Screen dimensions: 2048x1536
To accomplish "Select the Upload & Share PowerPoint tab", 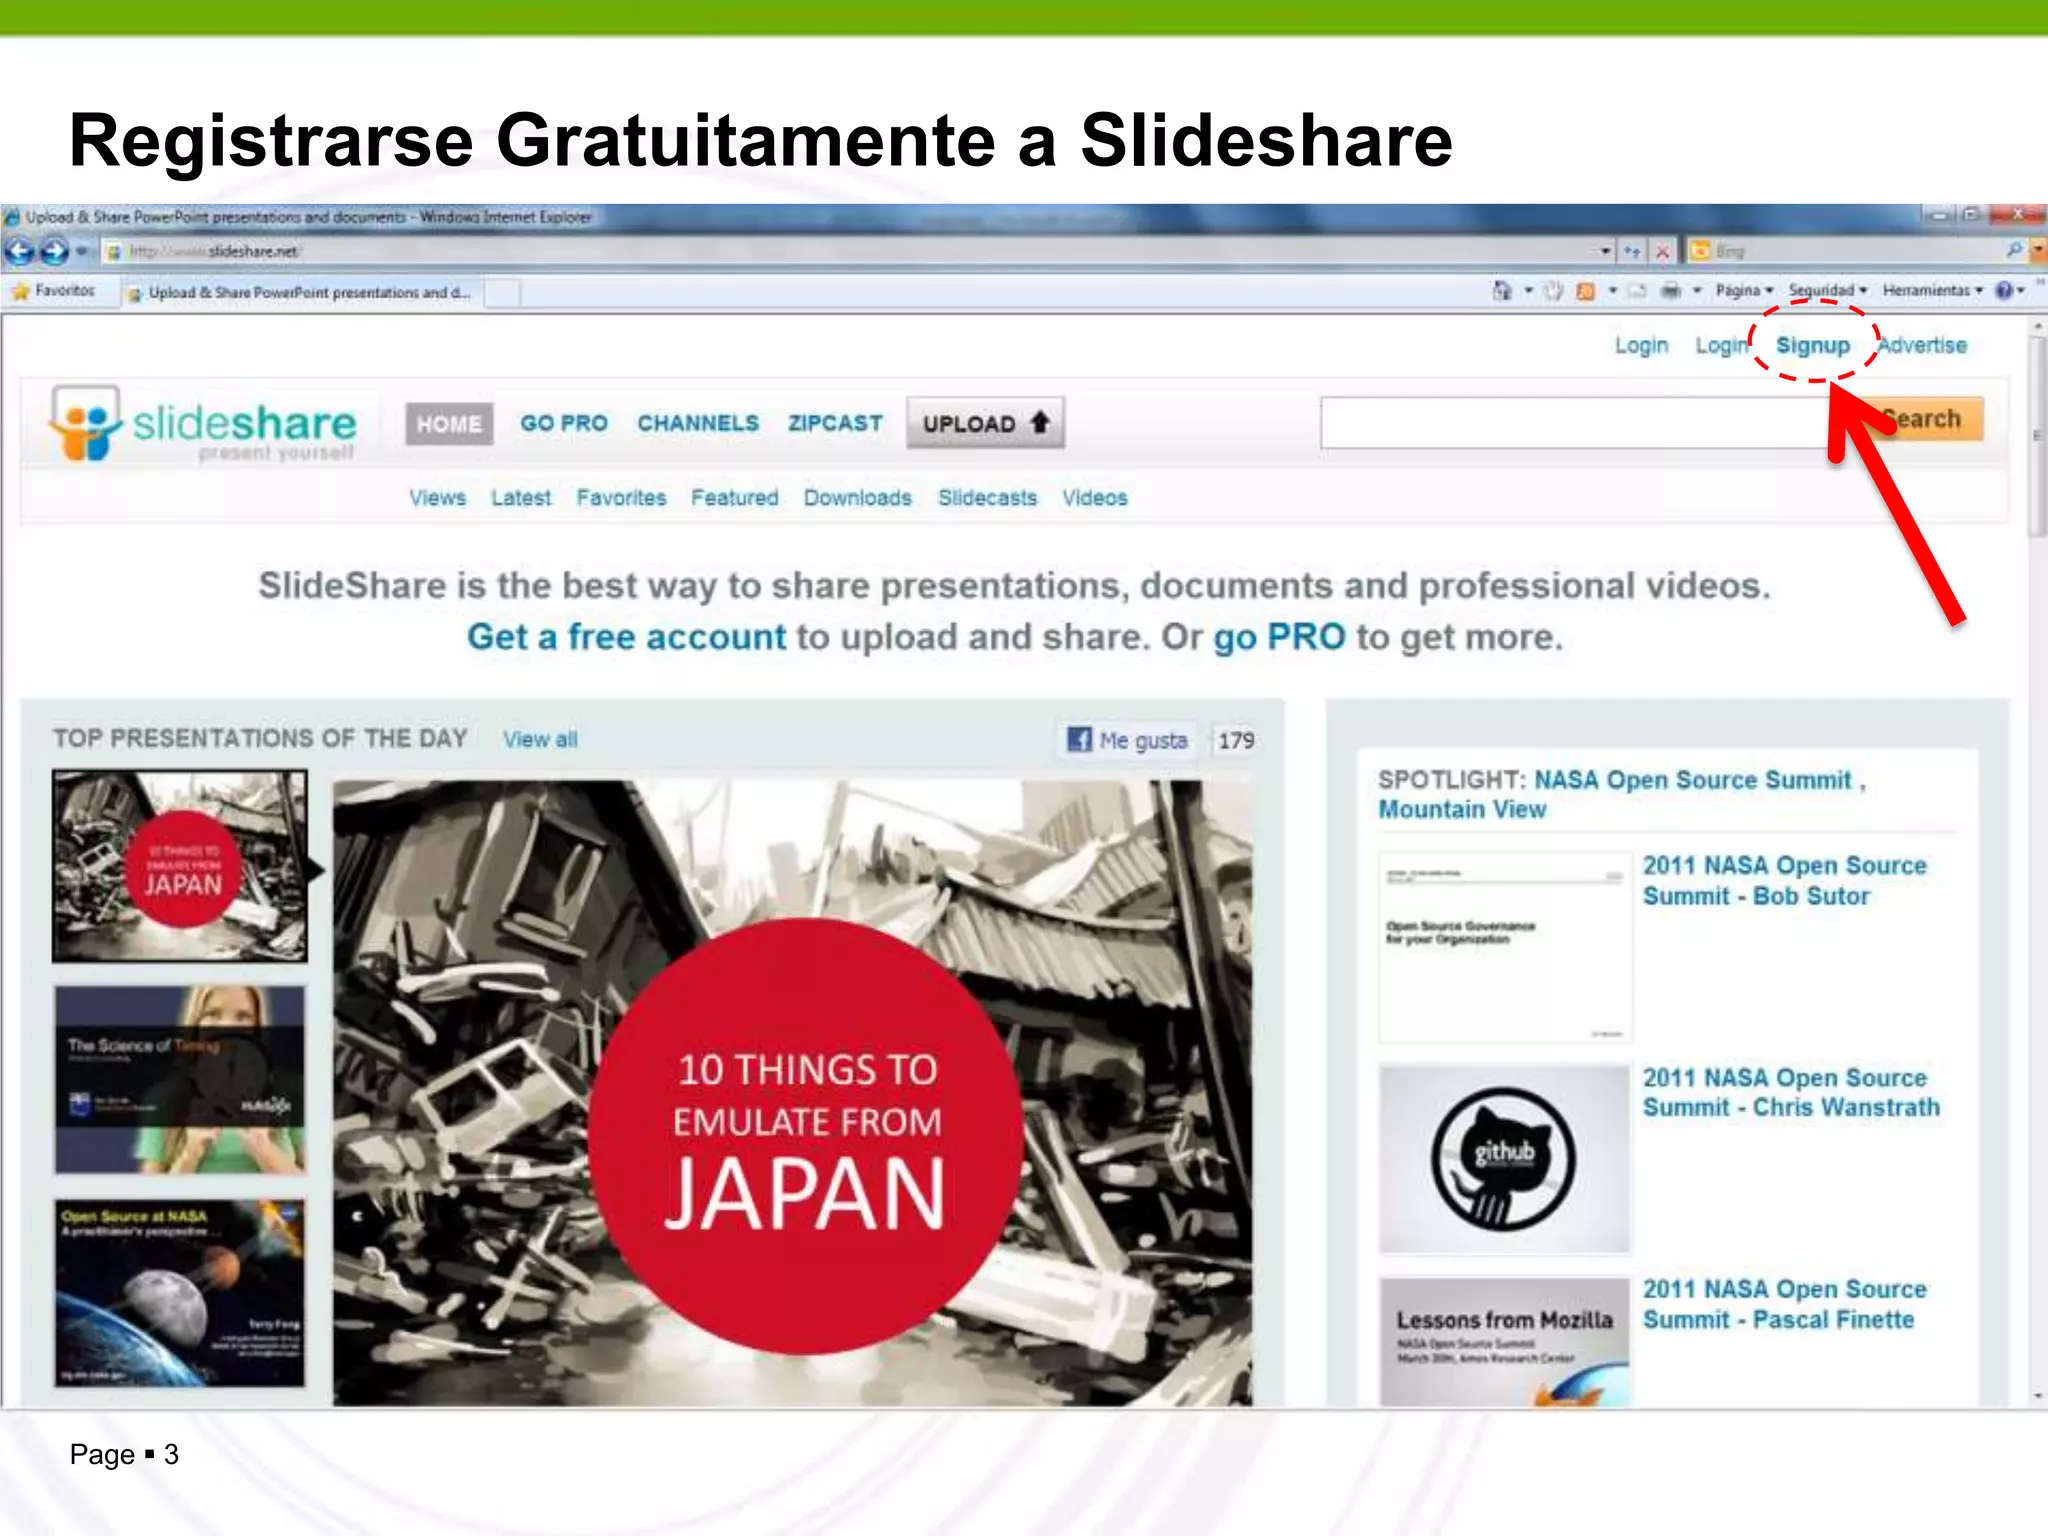I will pyautogui.click(x=300, y=293).
